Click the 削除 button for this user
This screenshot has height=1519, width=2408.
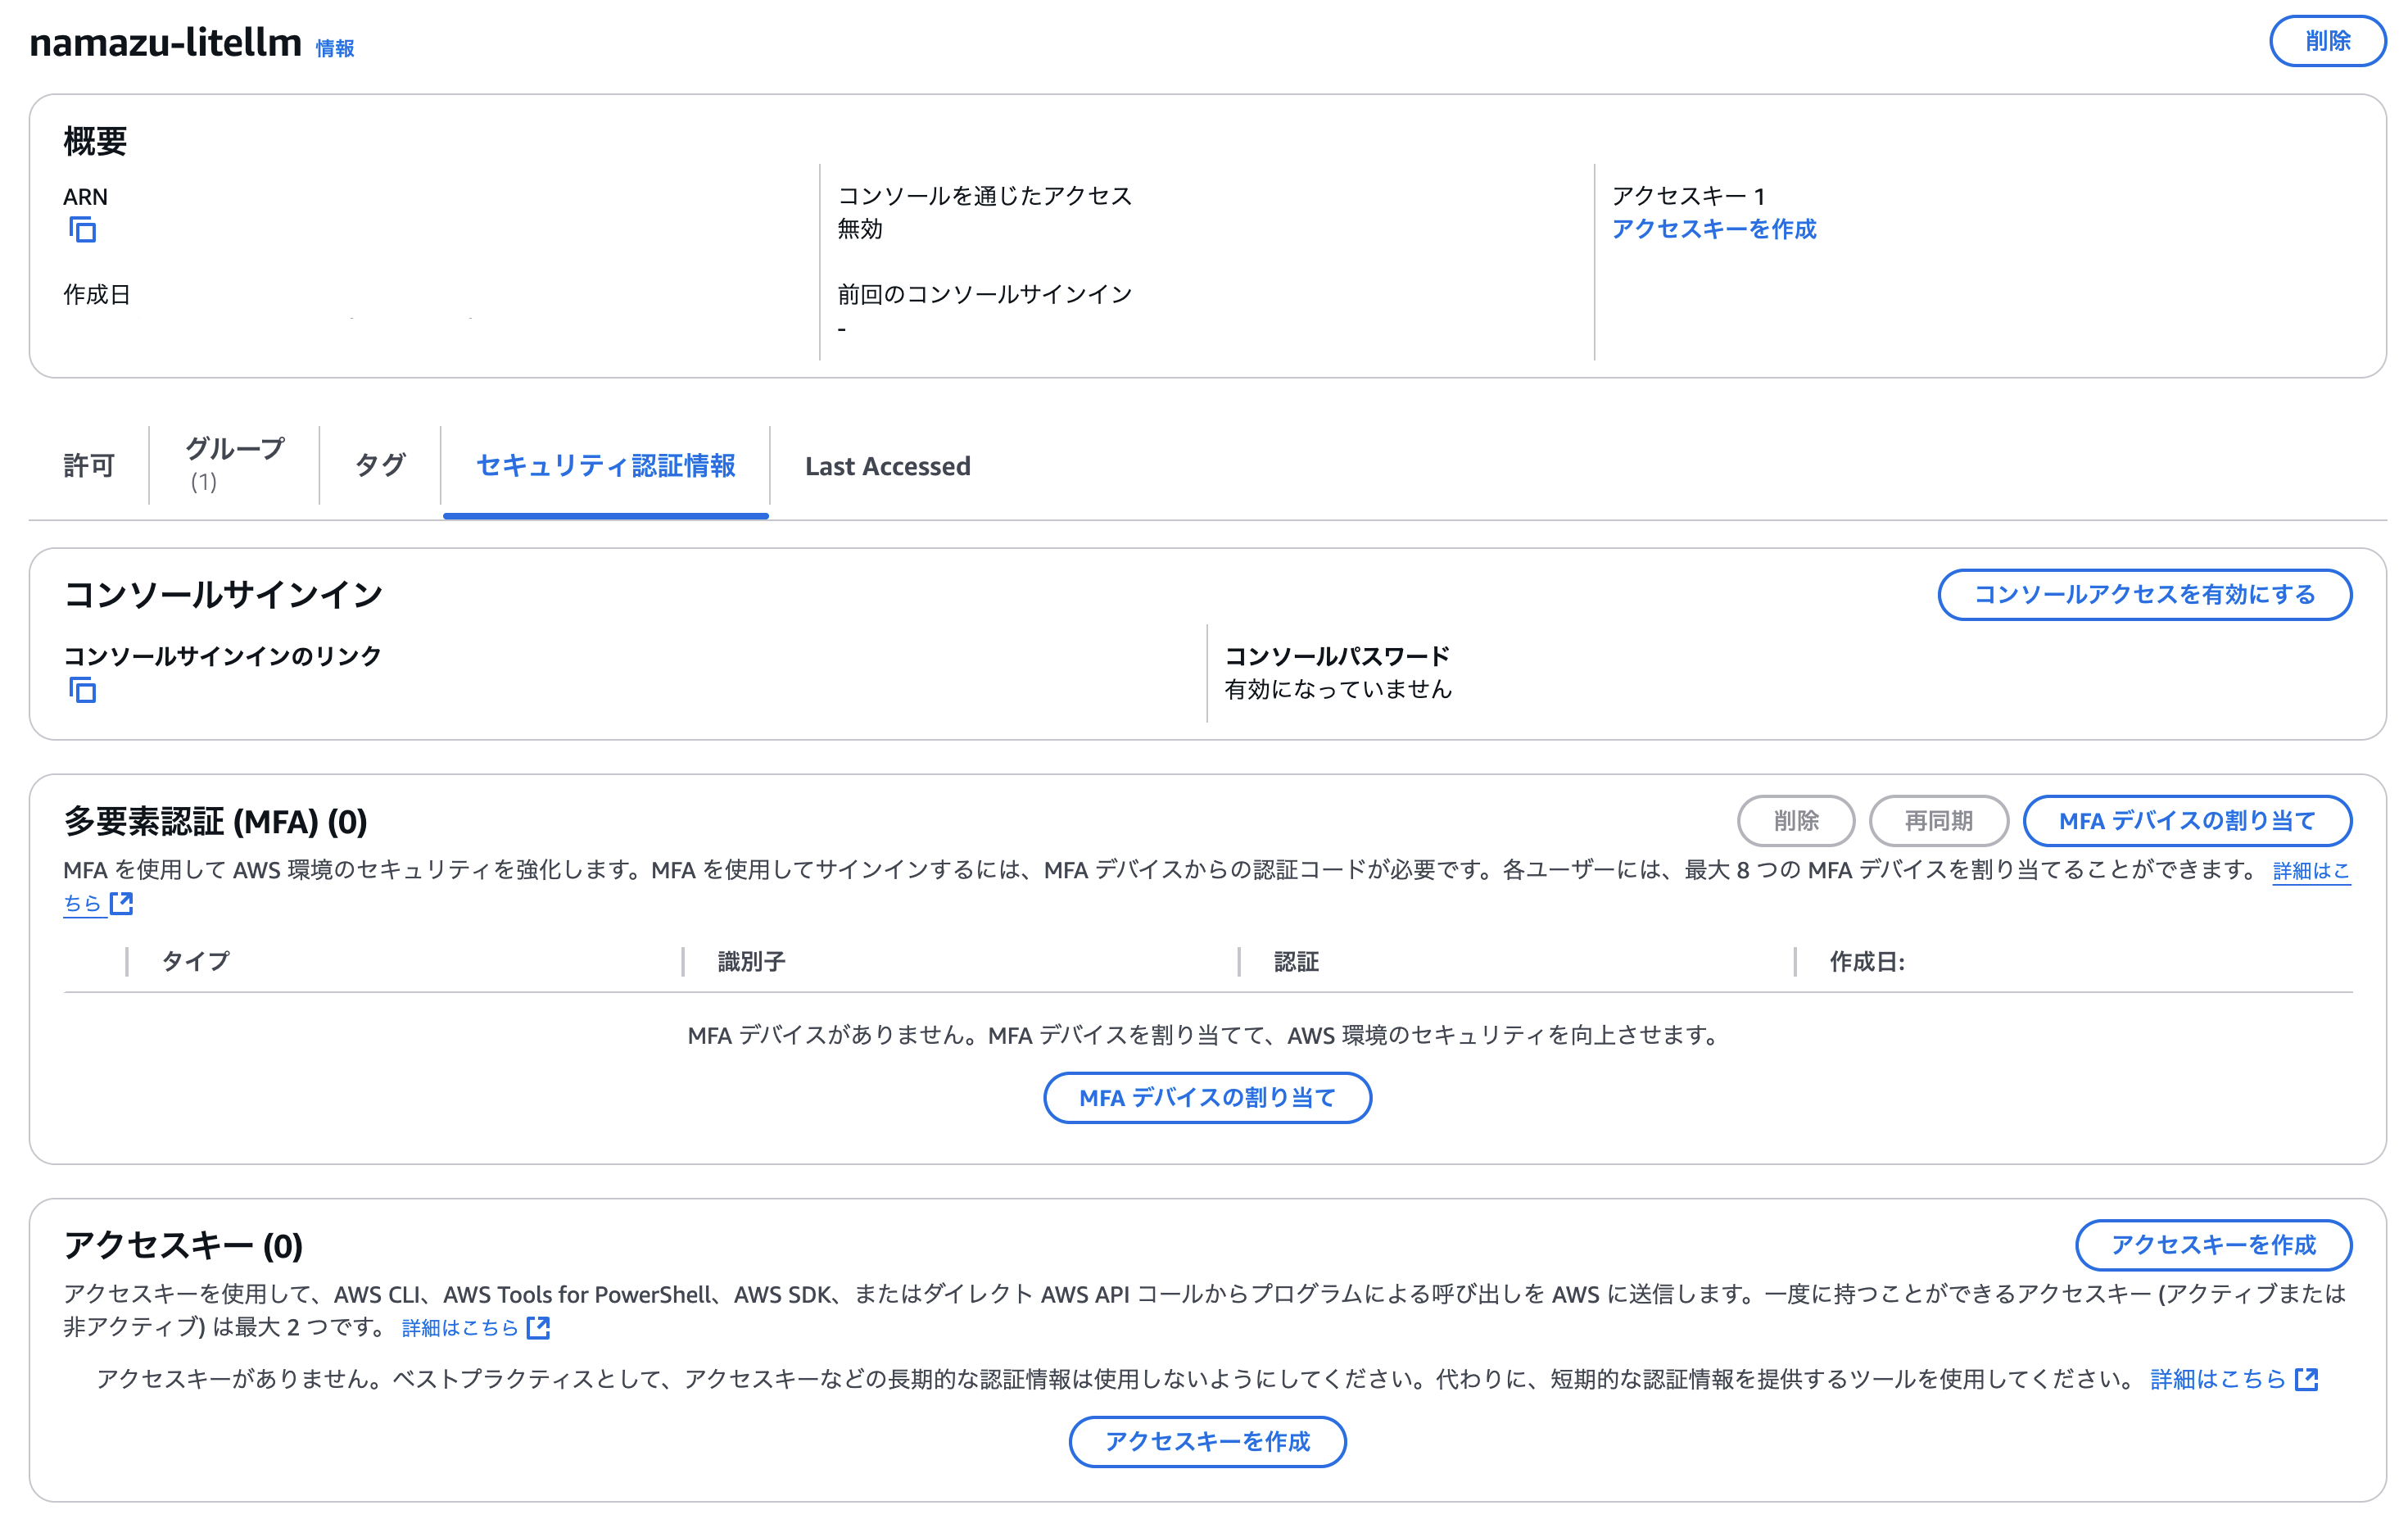[2327, 41]
